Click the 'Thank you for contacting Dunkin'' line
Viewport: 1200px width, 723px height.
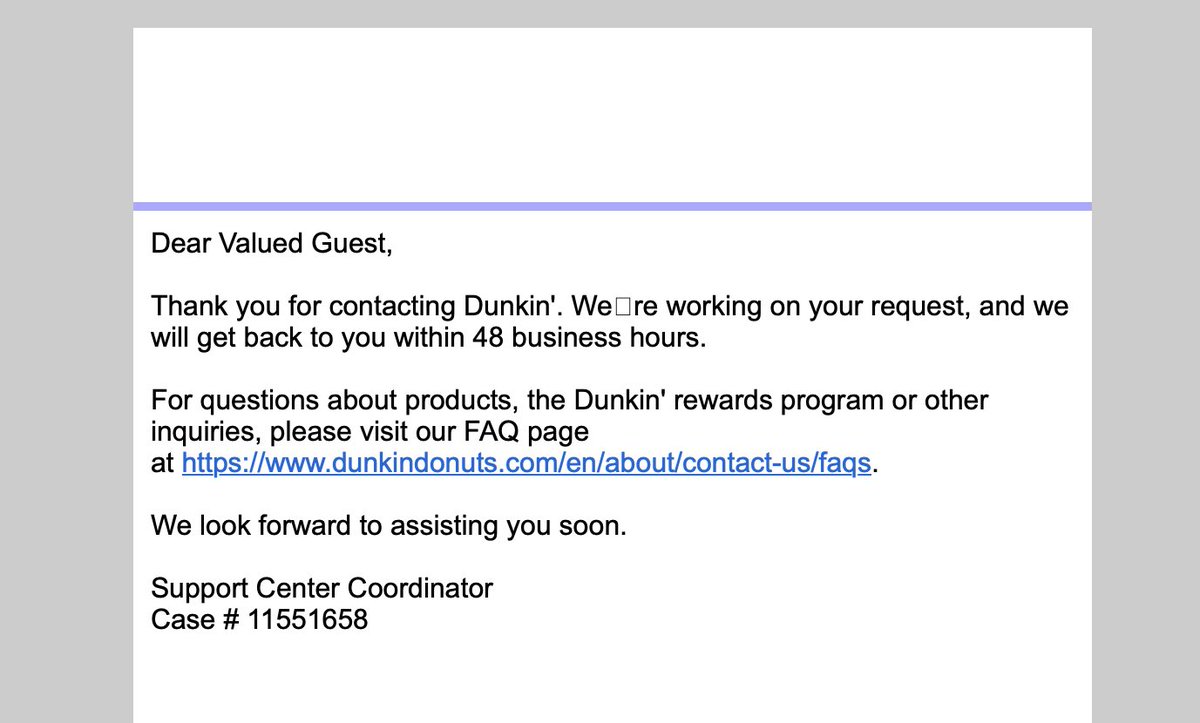pyautogui.click(x=610, y=306)
